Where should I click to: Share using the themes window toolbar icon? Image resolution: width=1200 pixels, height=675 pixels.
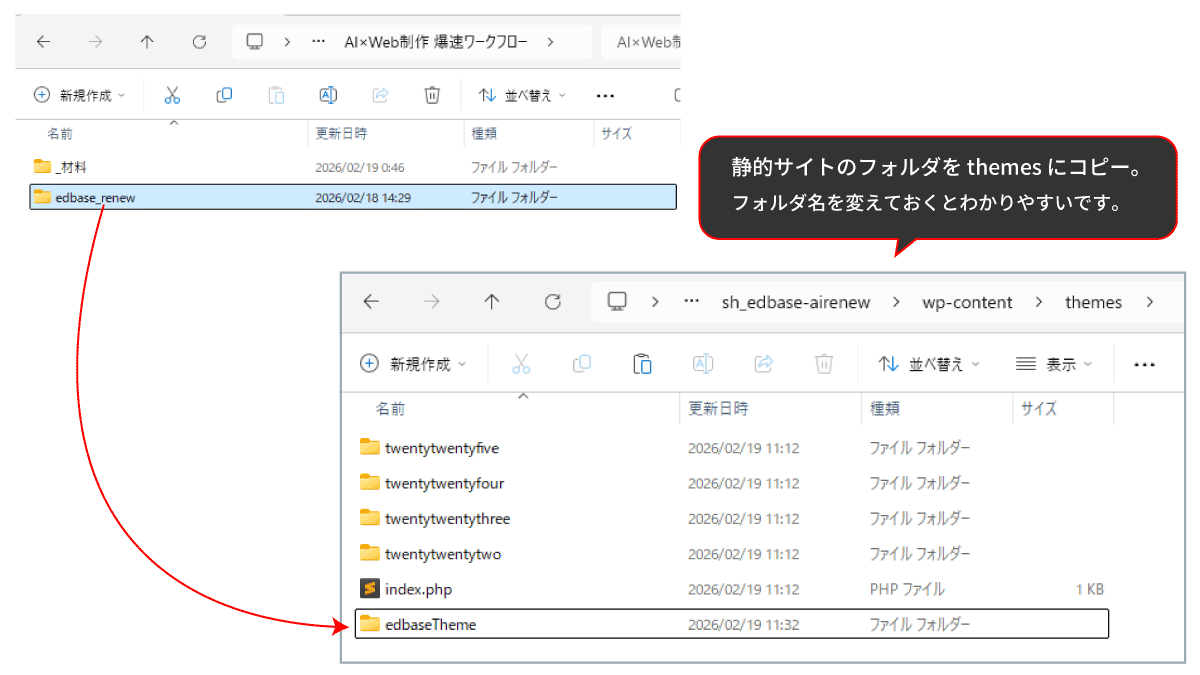click(763, 364)
